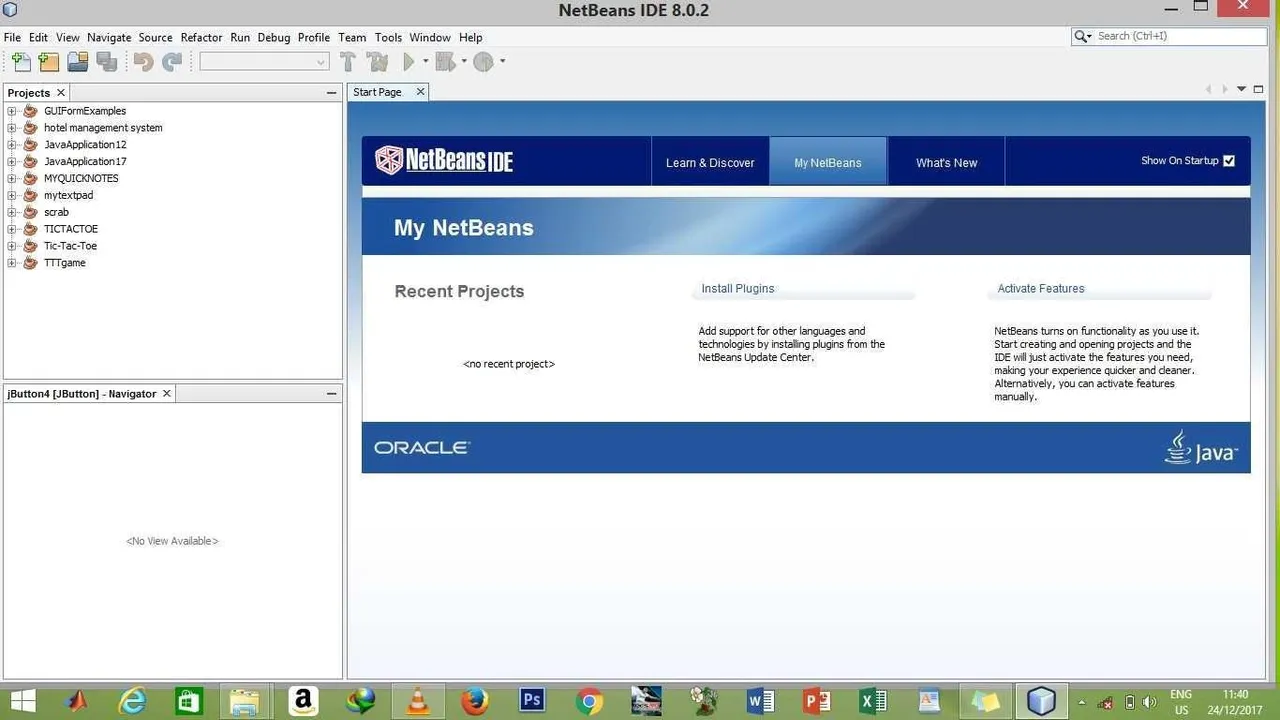Click the Debug Project toolbar icon
Screen dimensions: 1280x720
[x=446, y=62]
